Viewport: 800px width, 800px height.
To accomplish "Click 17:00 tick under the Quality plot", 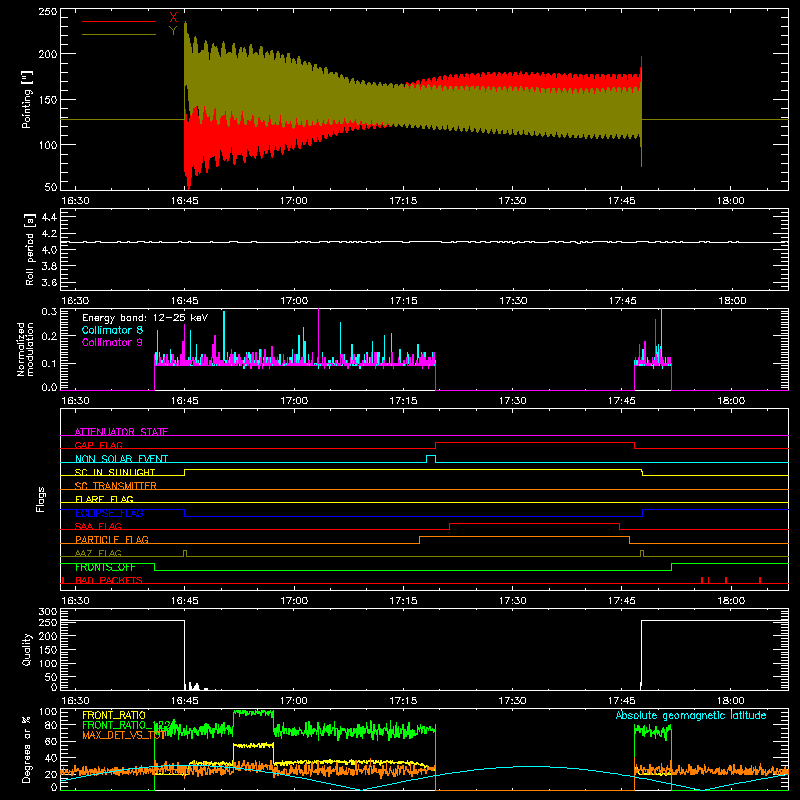I will (x=294, y=701).
